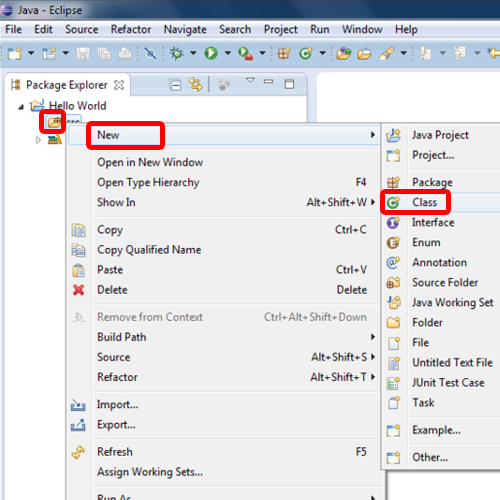
Task: Open the External Tools dropdown arrow
Action: pos(262,53)
